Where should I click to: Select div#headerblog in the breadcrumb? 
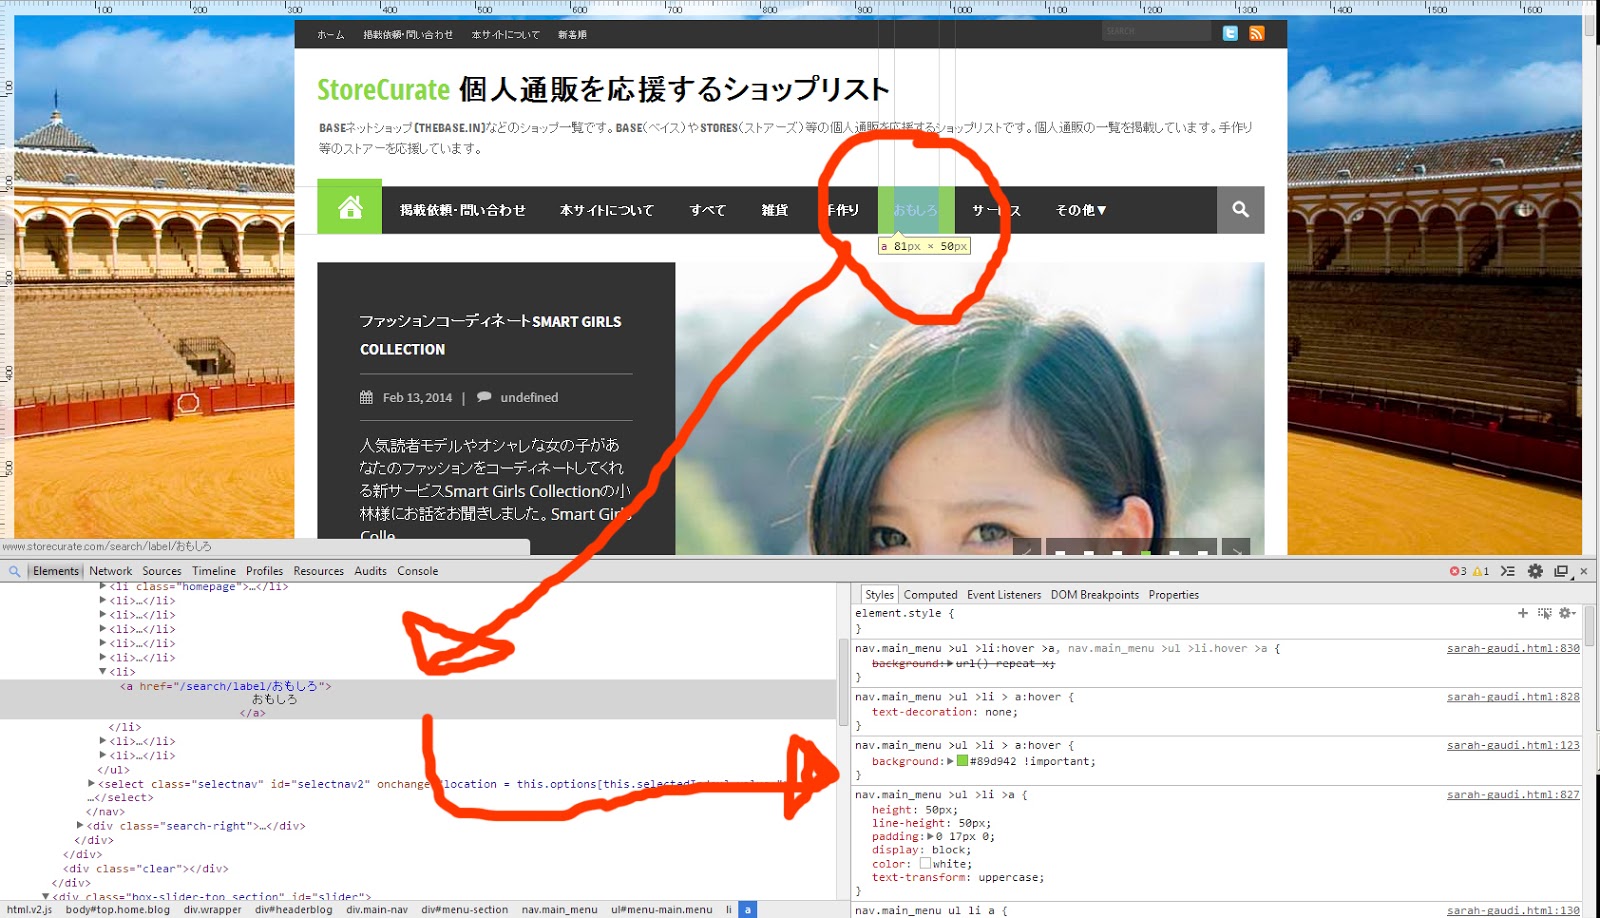coord(294,910)
